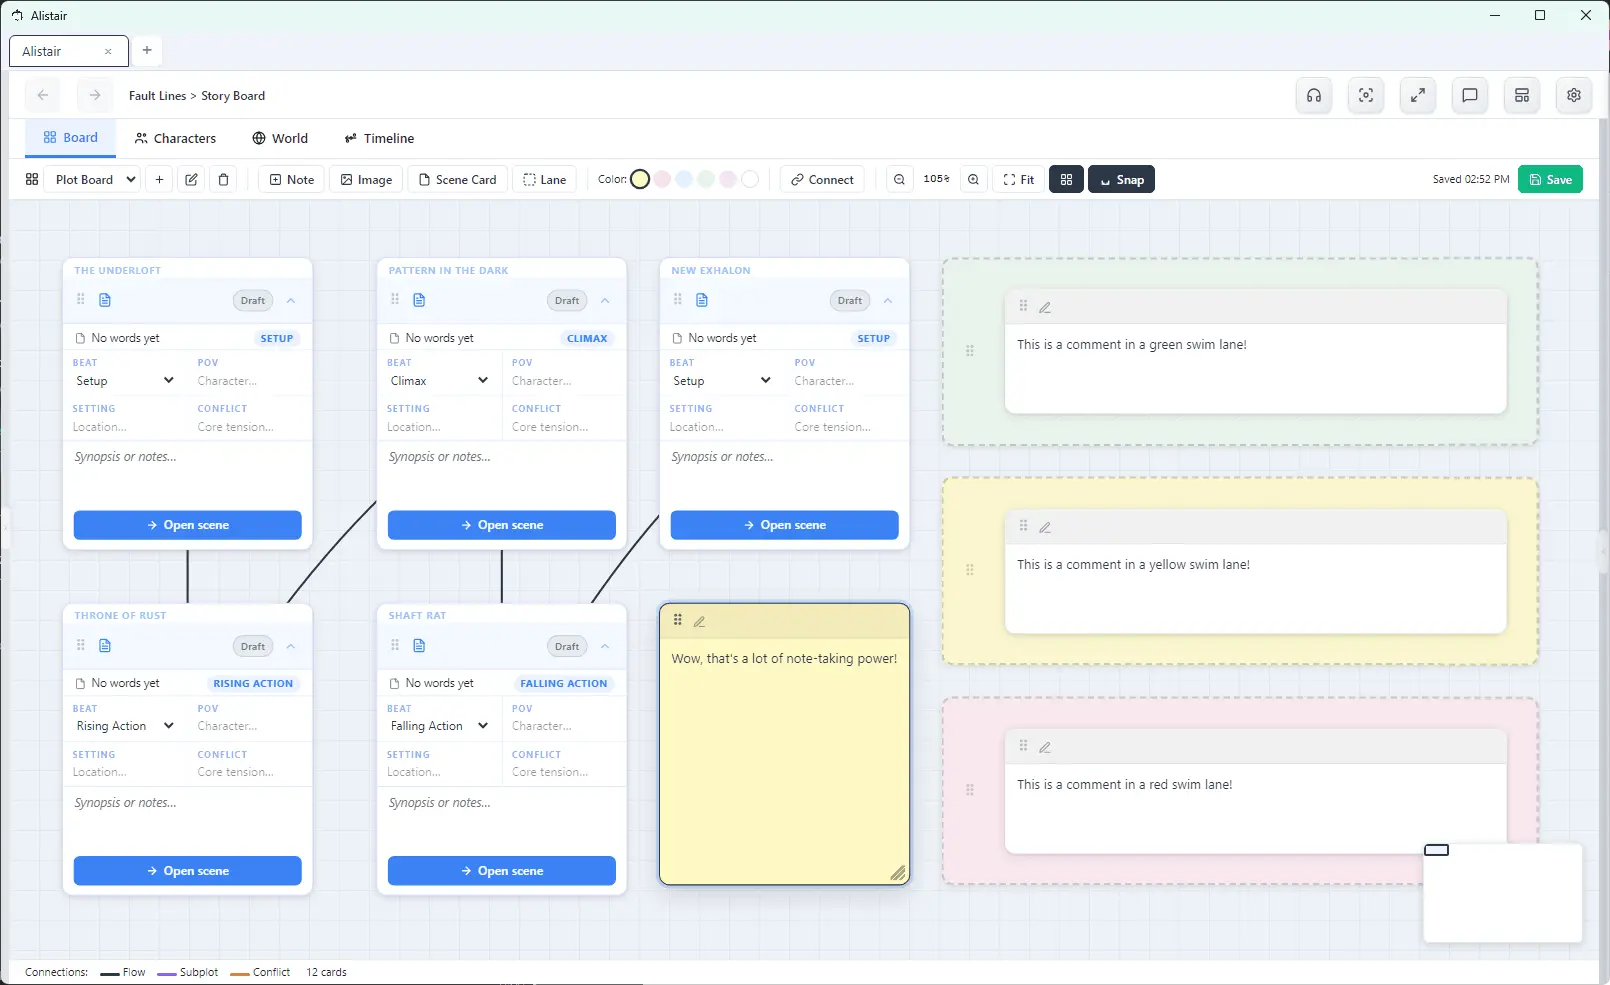Screen dimensions: 1610x985
Task: Collapse The Underloft card chevron
Action: click(x=291, y=300)
